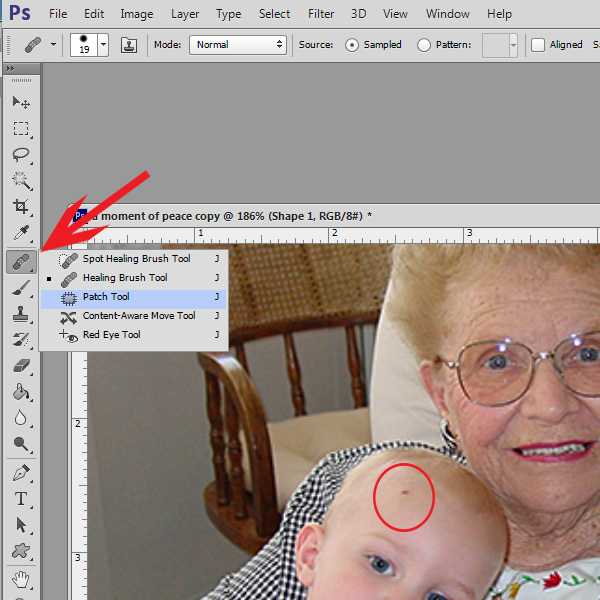Click the Photoshop Ps logo
The image size is (600, 600).
point(20,13)
